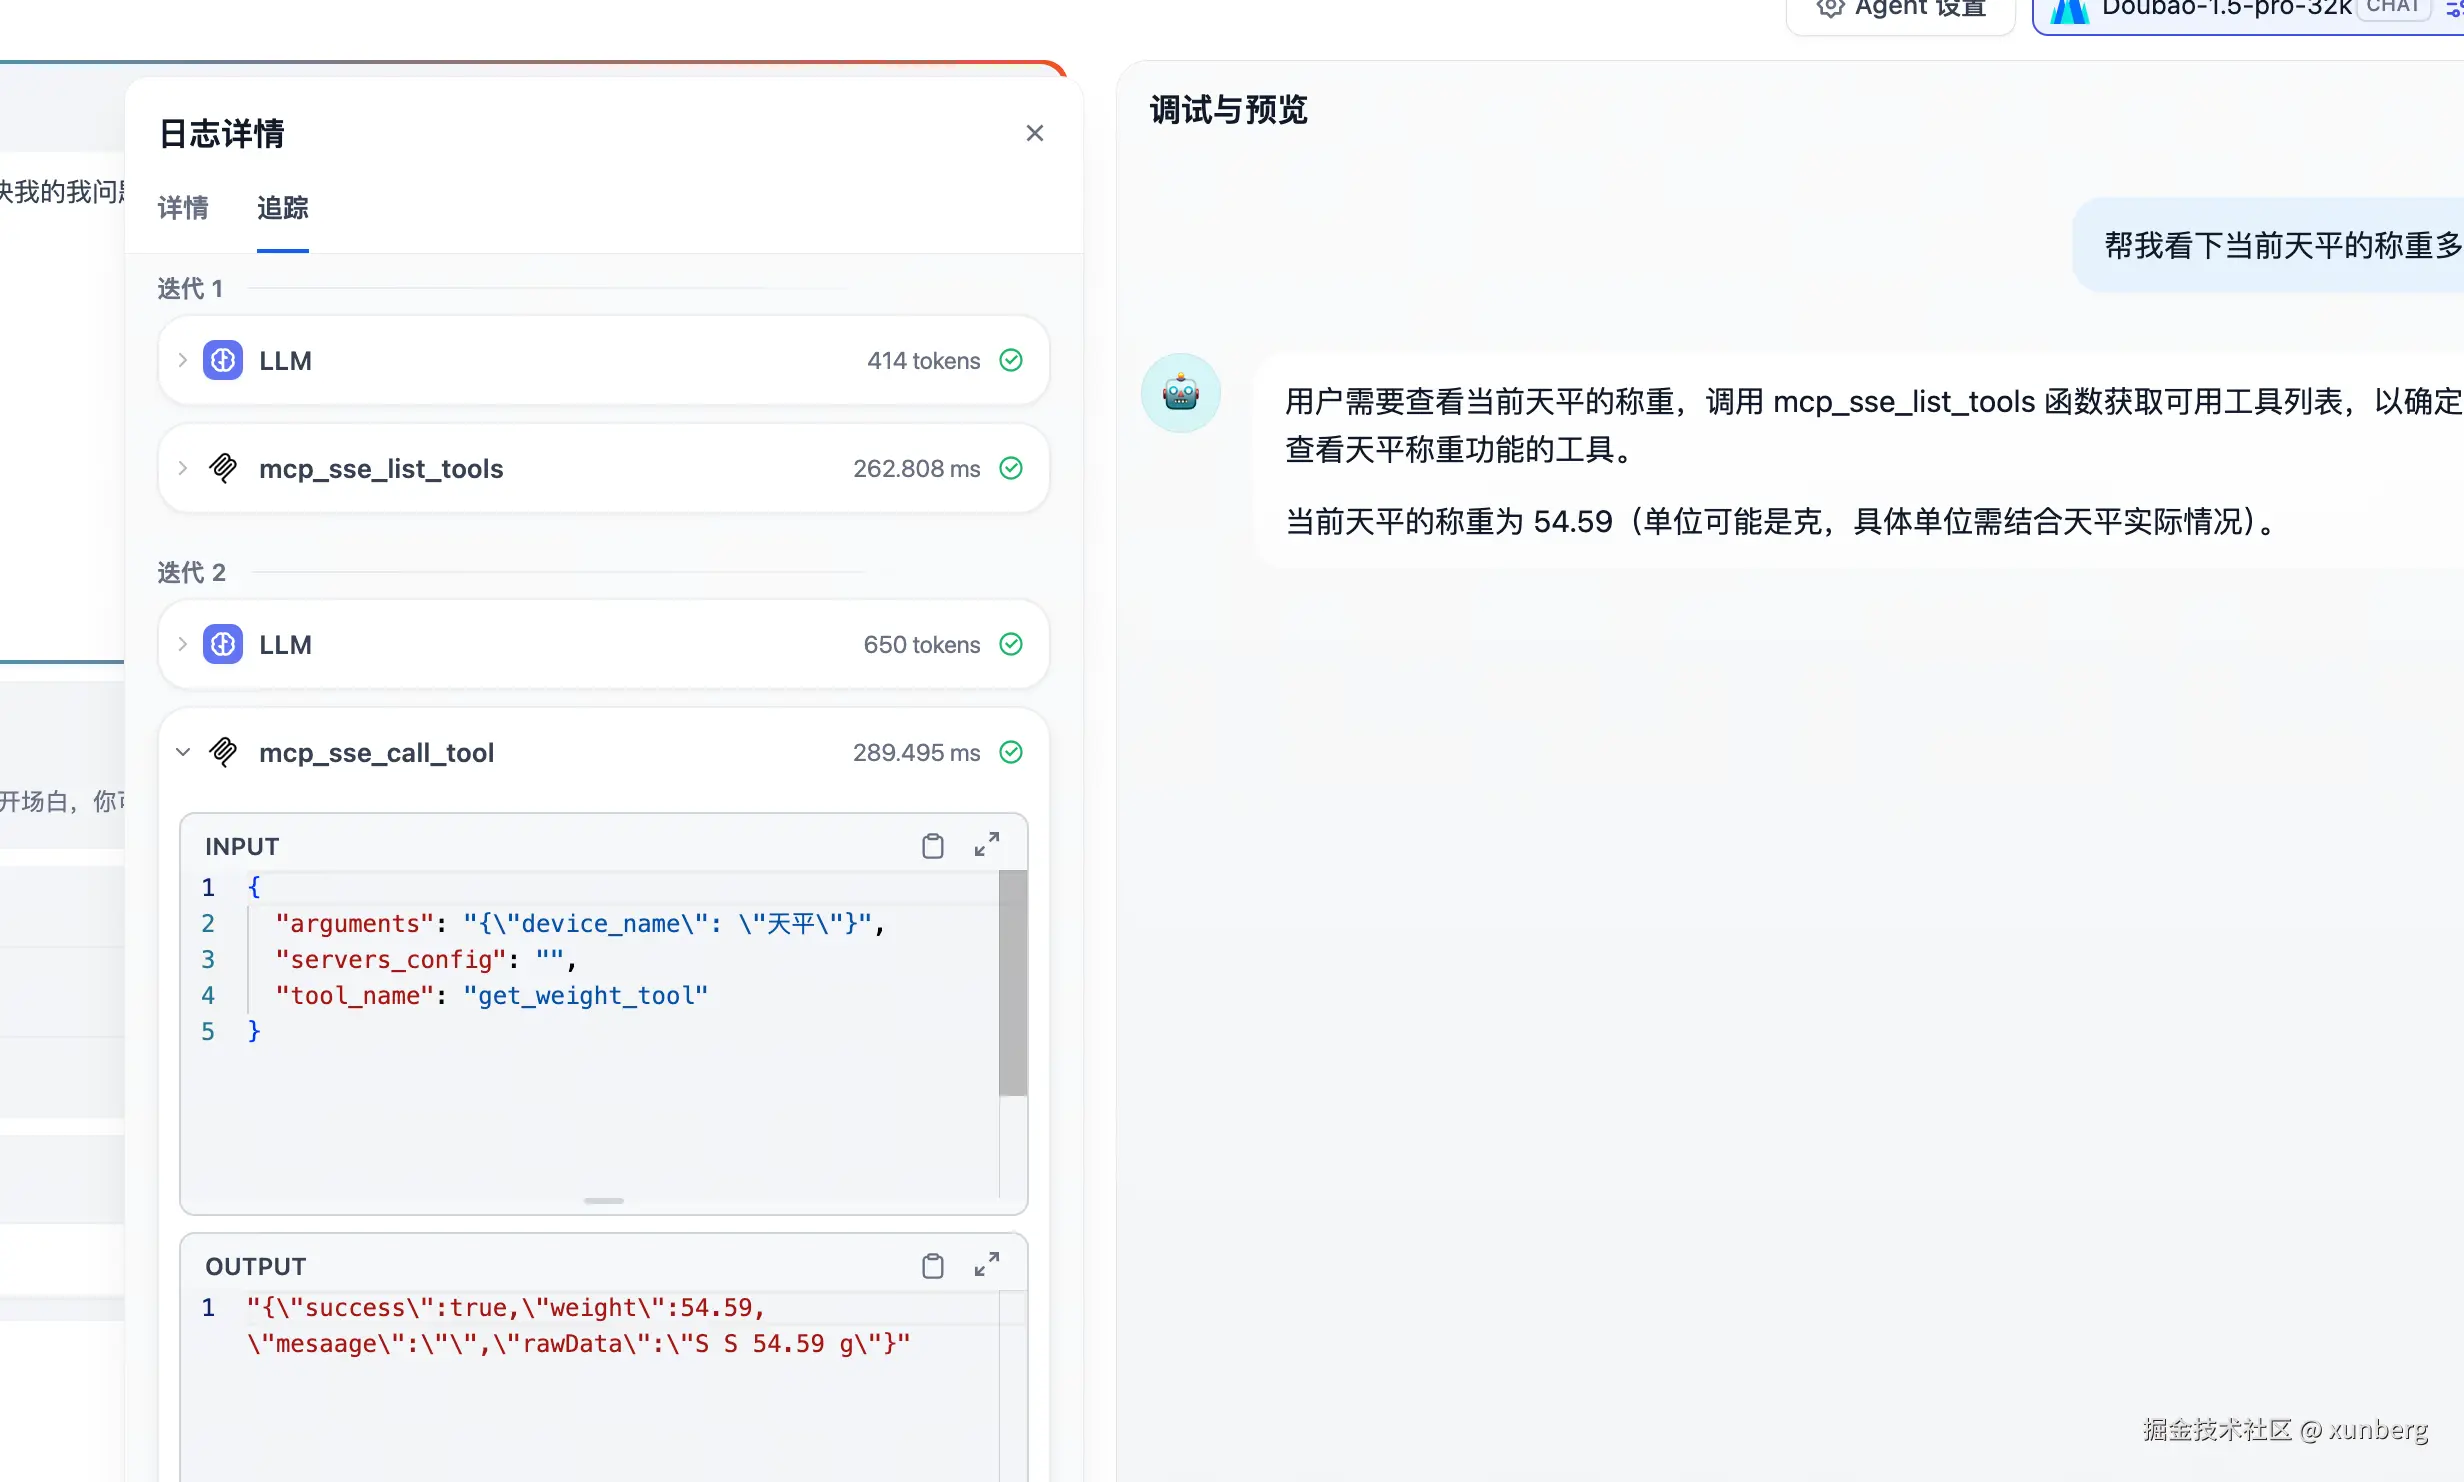The image size is (2464, 1482).
Task: Click the tool icon beside mcp_sse_list_tools
Action: click(x=222, y=468)
